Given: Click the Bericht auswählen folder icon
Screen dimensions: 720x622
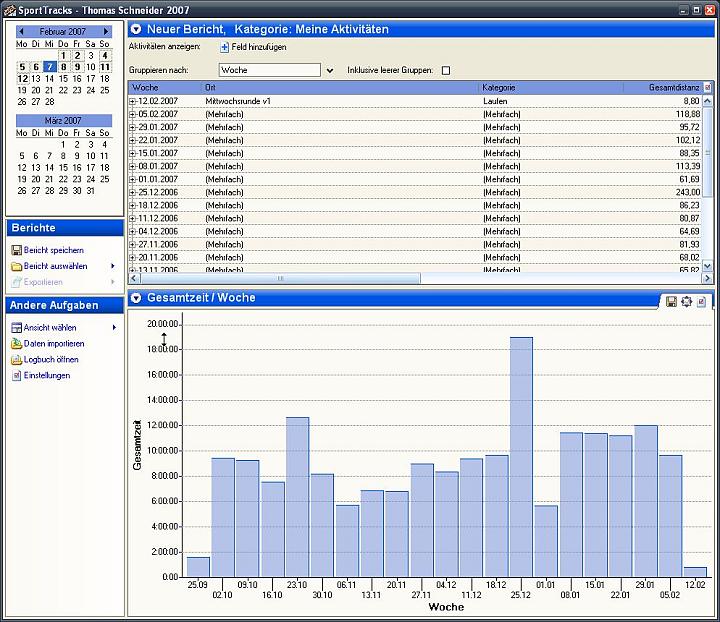Looking at the screenshot, I should [17, 266].
